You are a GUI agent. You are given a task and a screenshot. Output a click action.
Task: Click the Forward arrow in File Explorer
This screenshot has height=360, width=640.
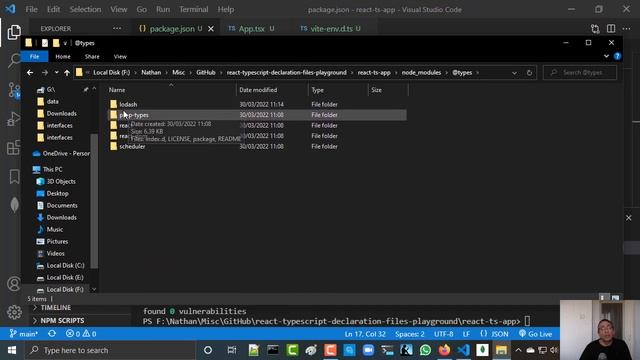tap(44, 73)
